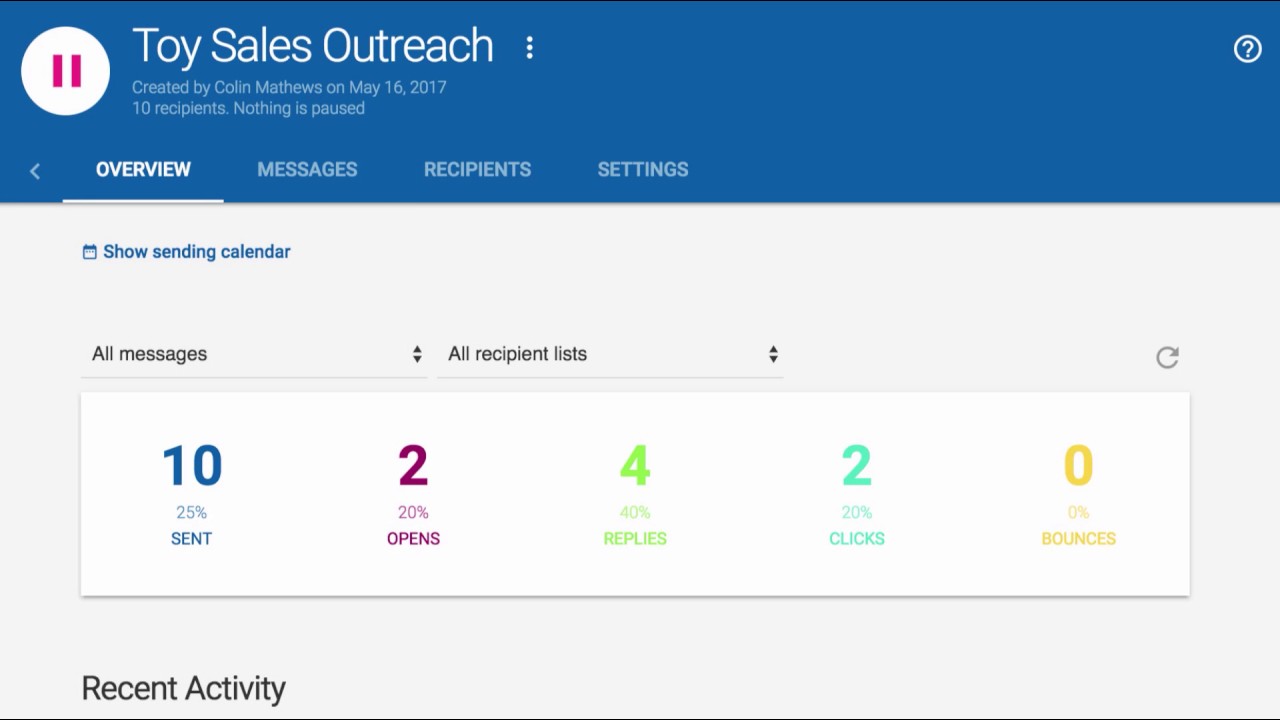Screen dimensions: 1280x720
Task: Go to the Recipients tab
Action: coord(477,170)
